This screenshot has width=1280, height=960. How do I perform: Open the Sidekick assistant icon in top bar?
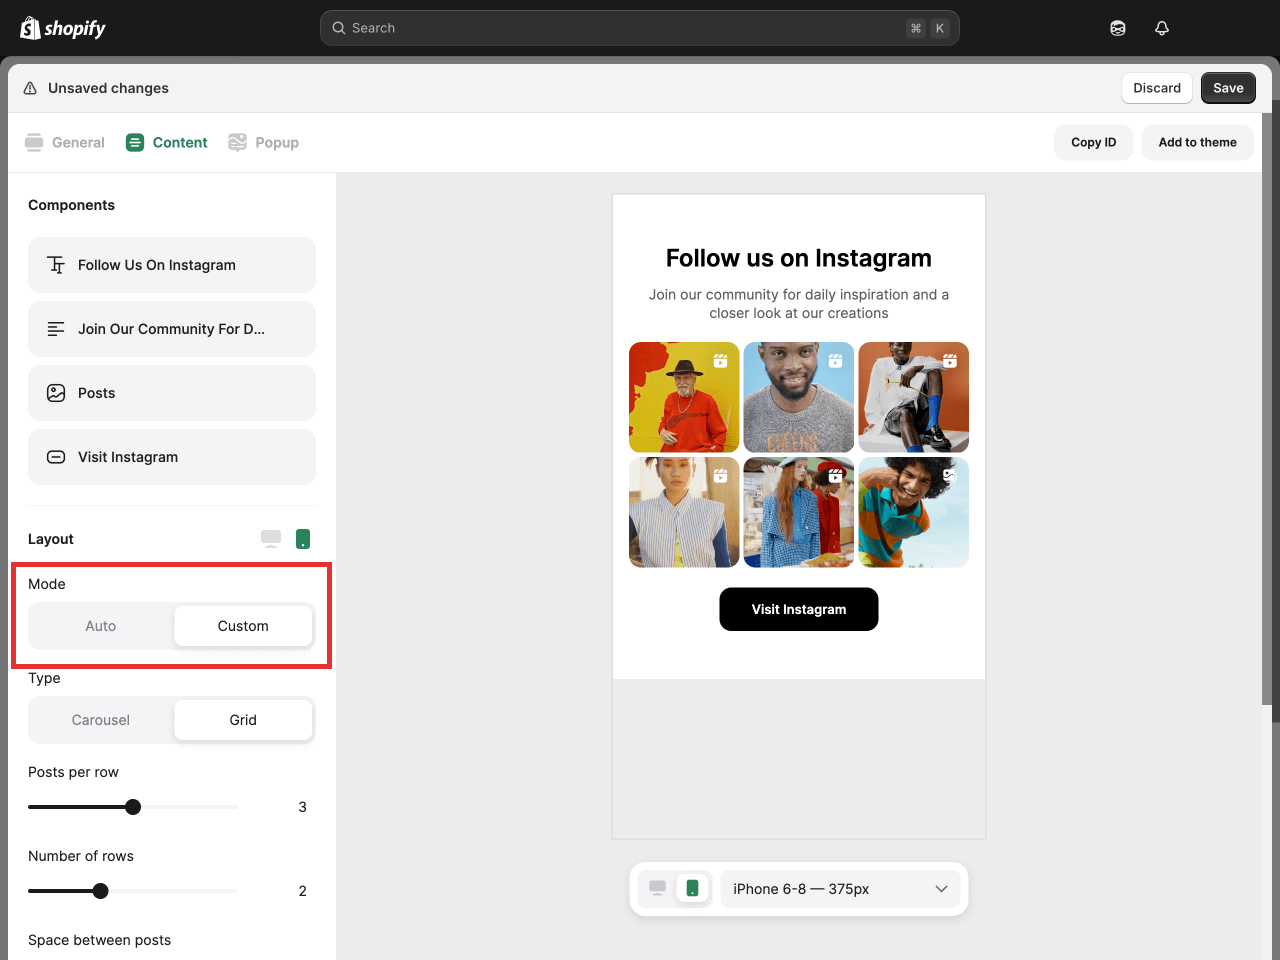[1118, 28]
